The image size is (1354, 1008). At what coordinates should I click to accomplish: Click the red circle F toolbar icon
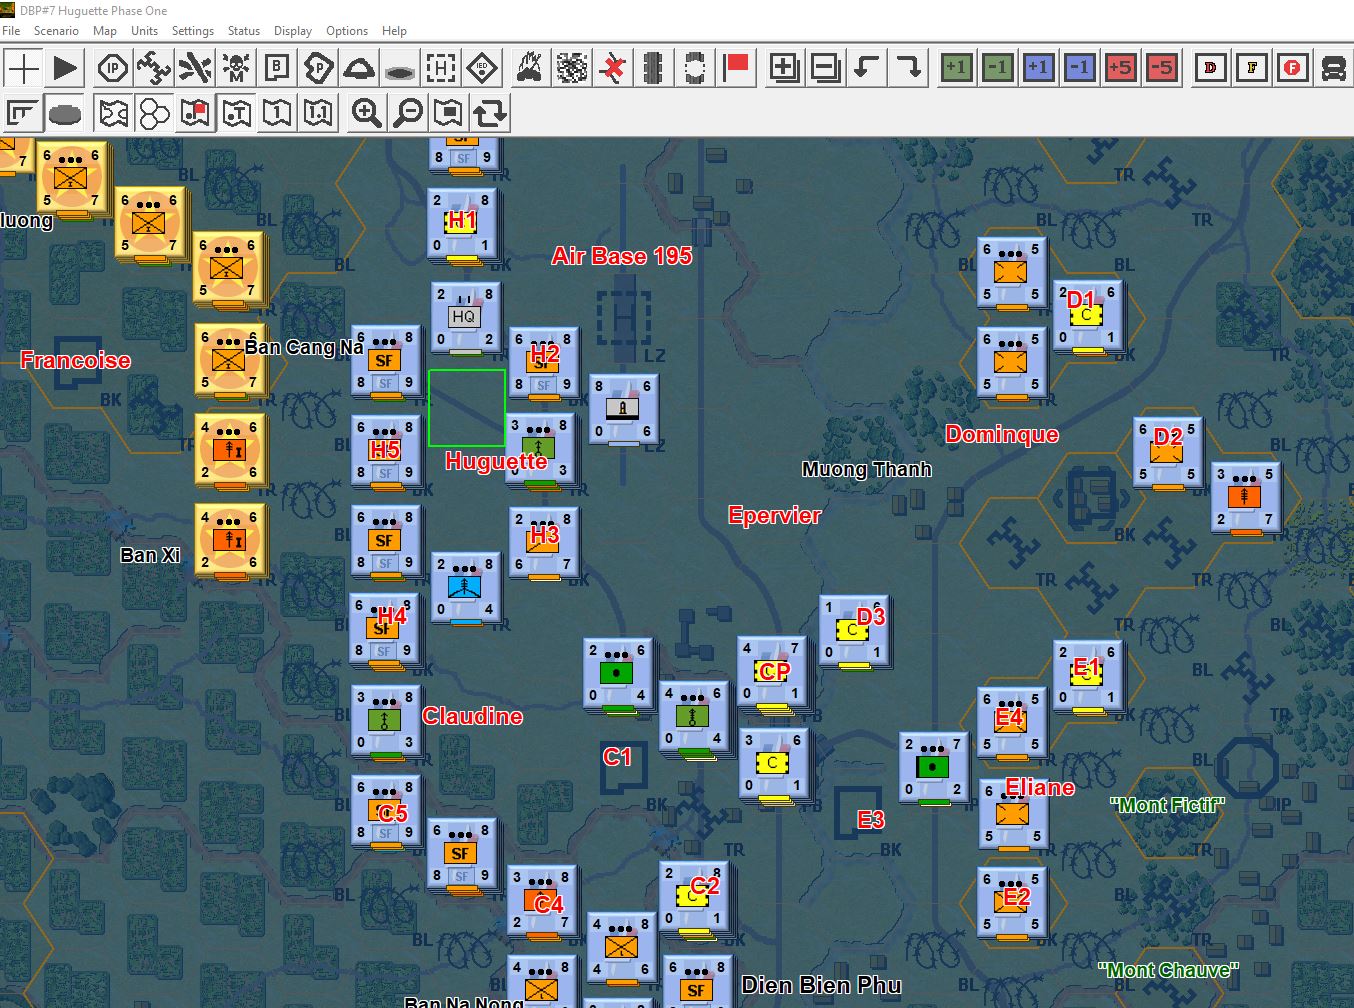[x=1292, y=68]
